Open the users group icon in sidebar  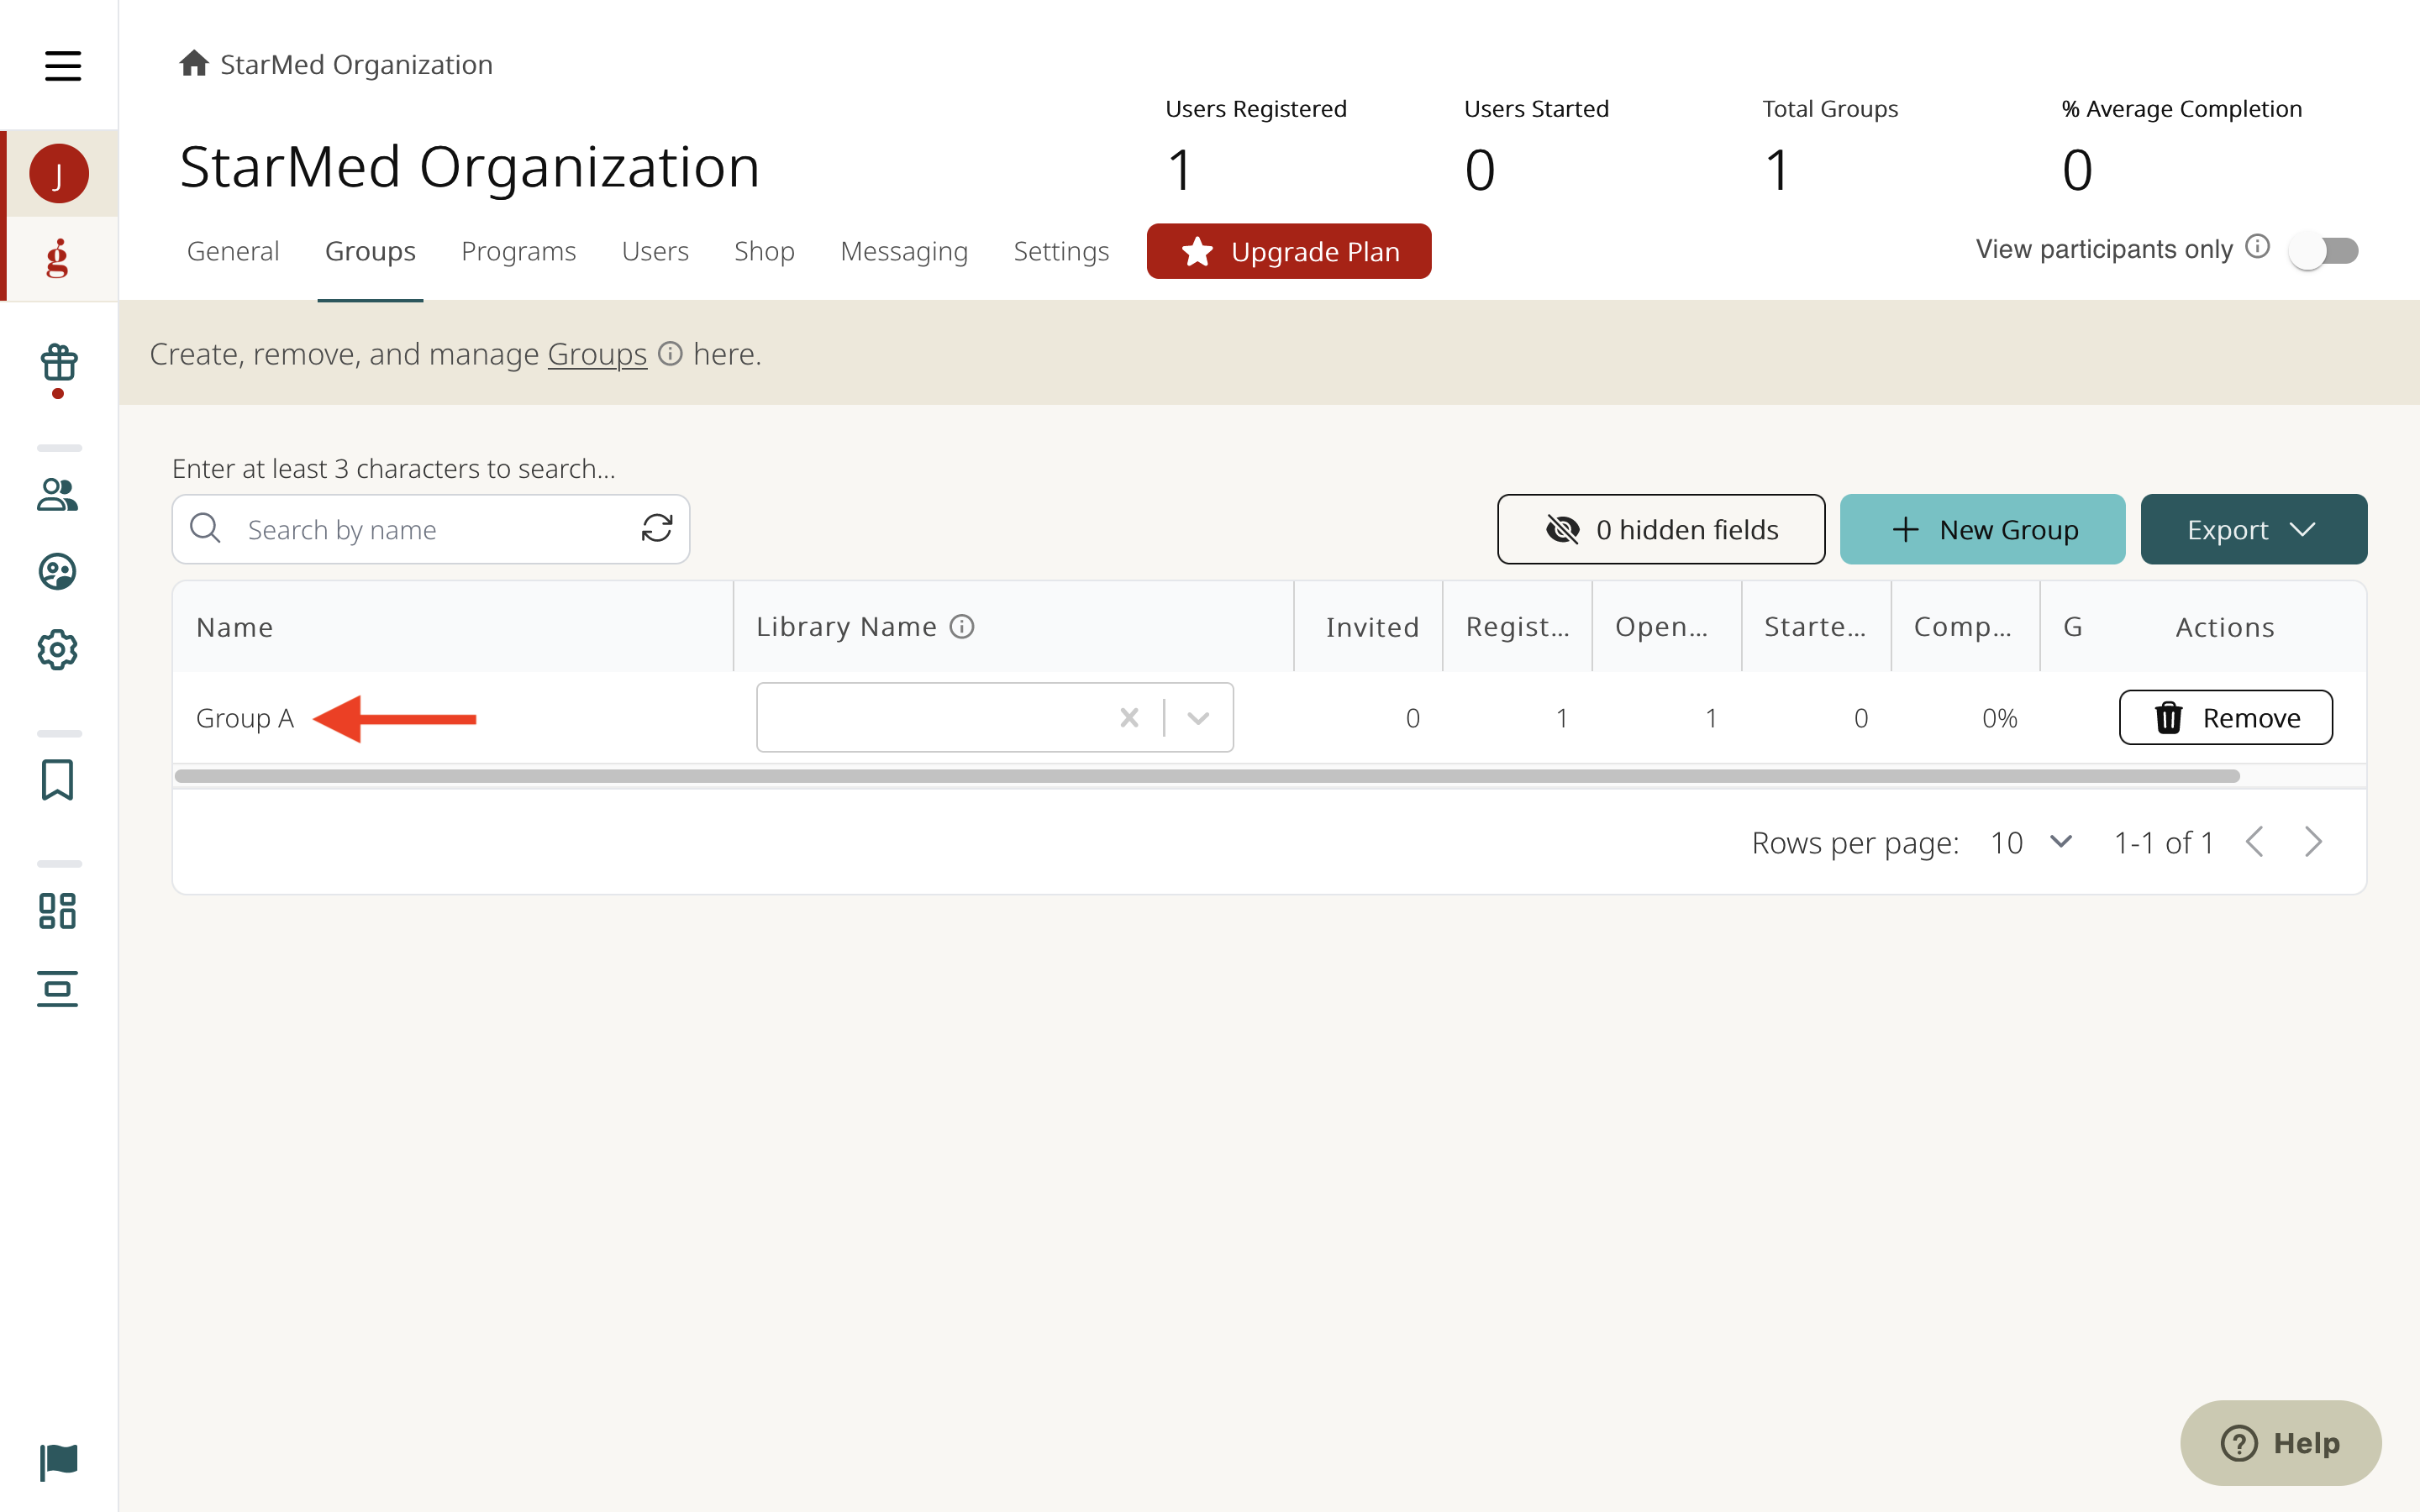[x=58, y=494]
